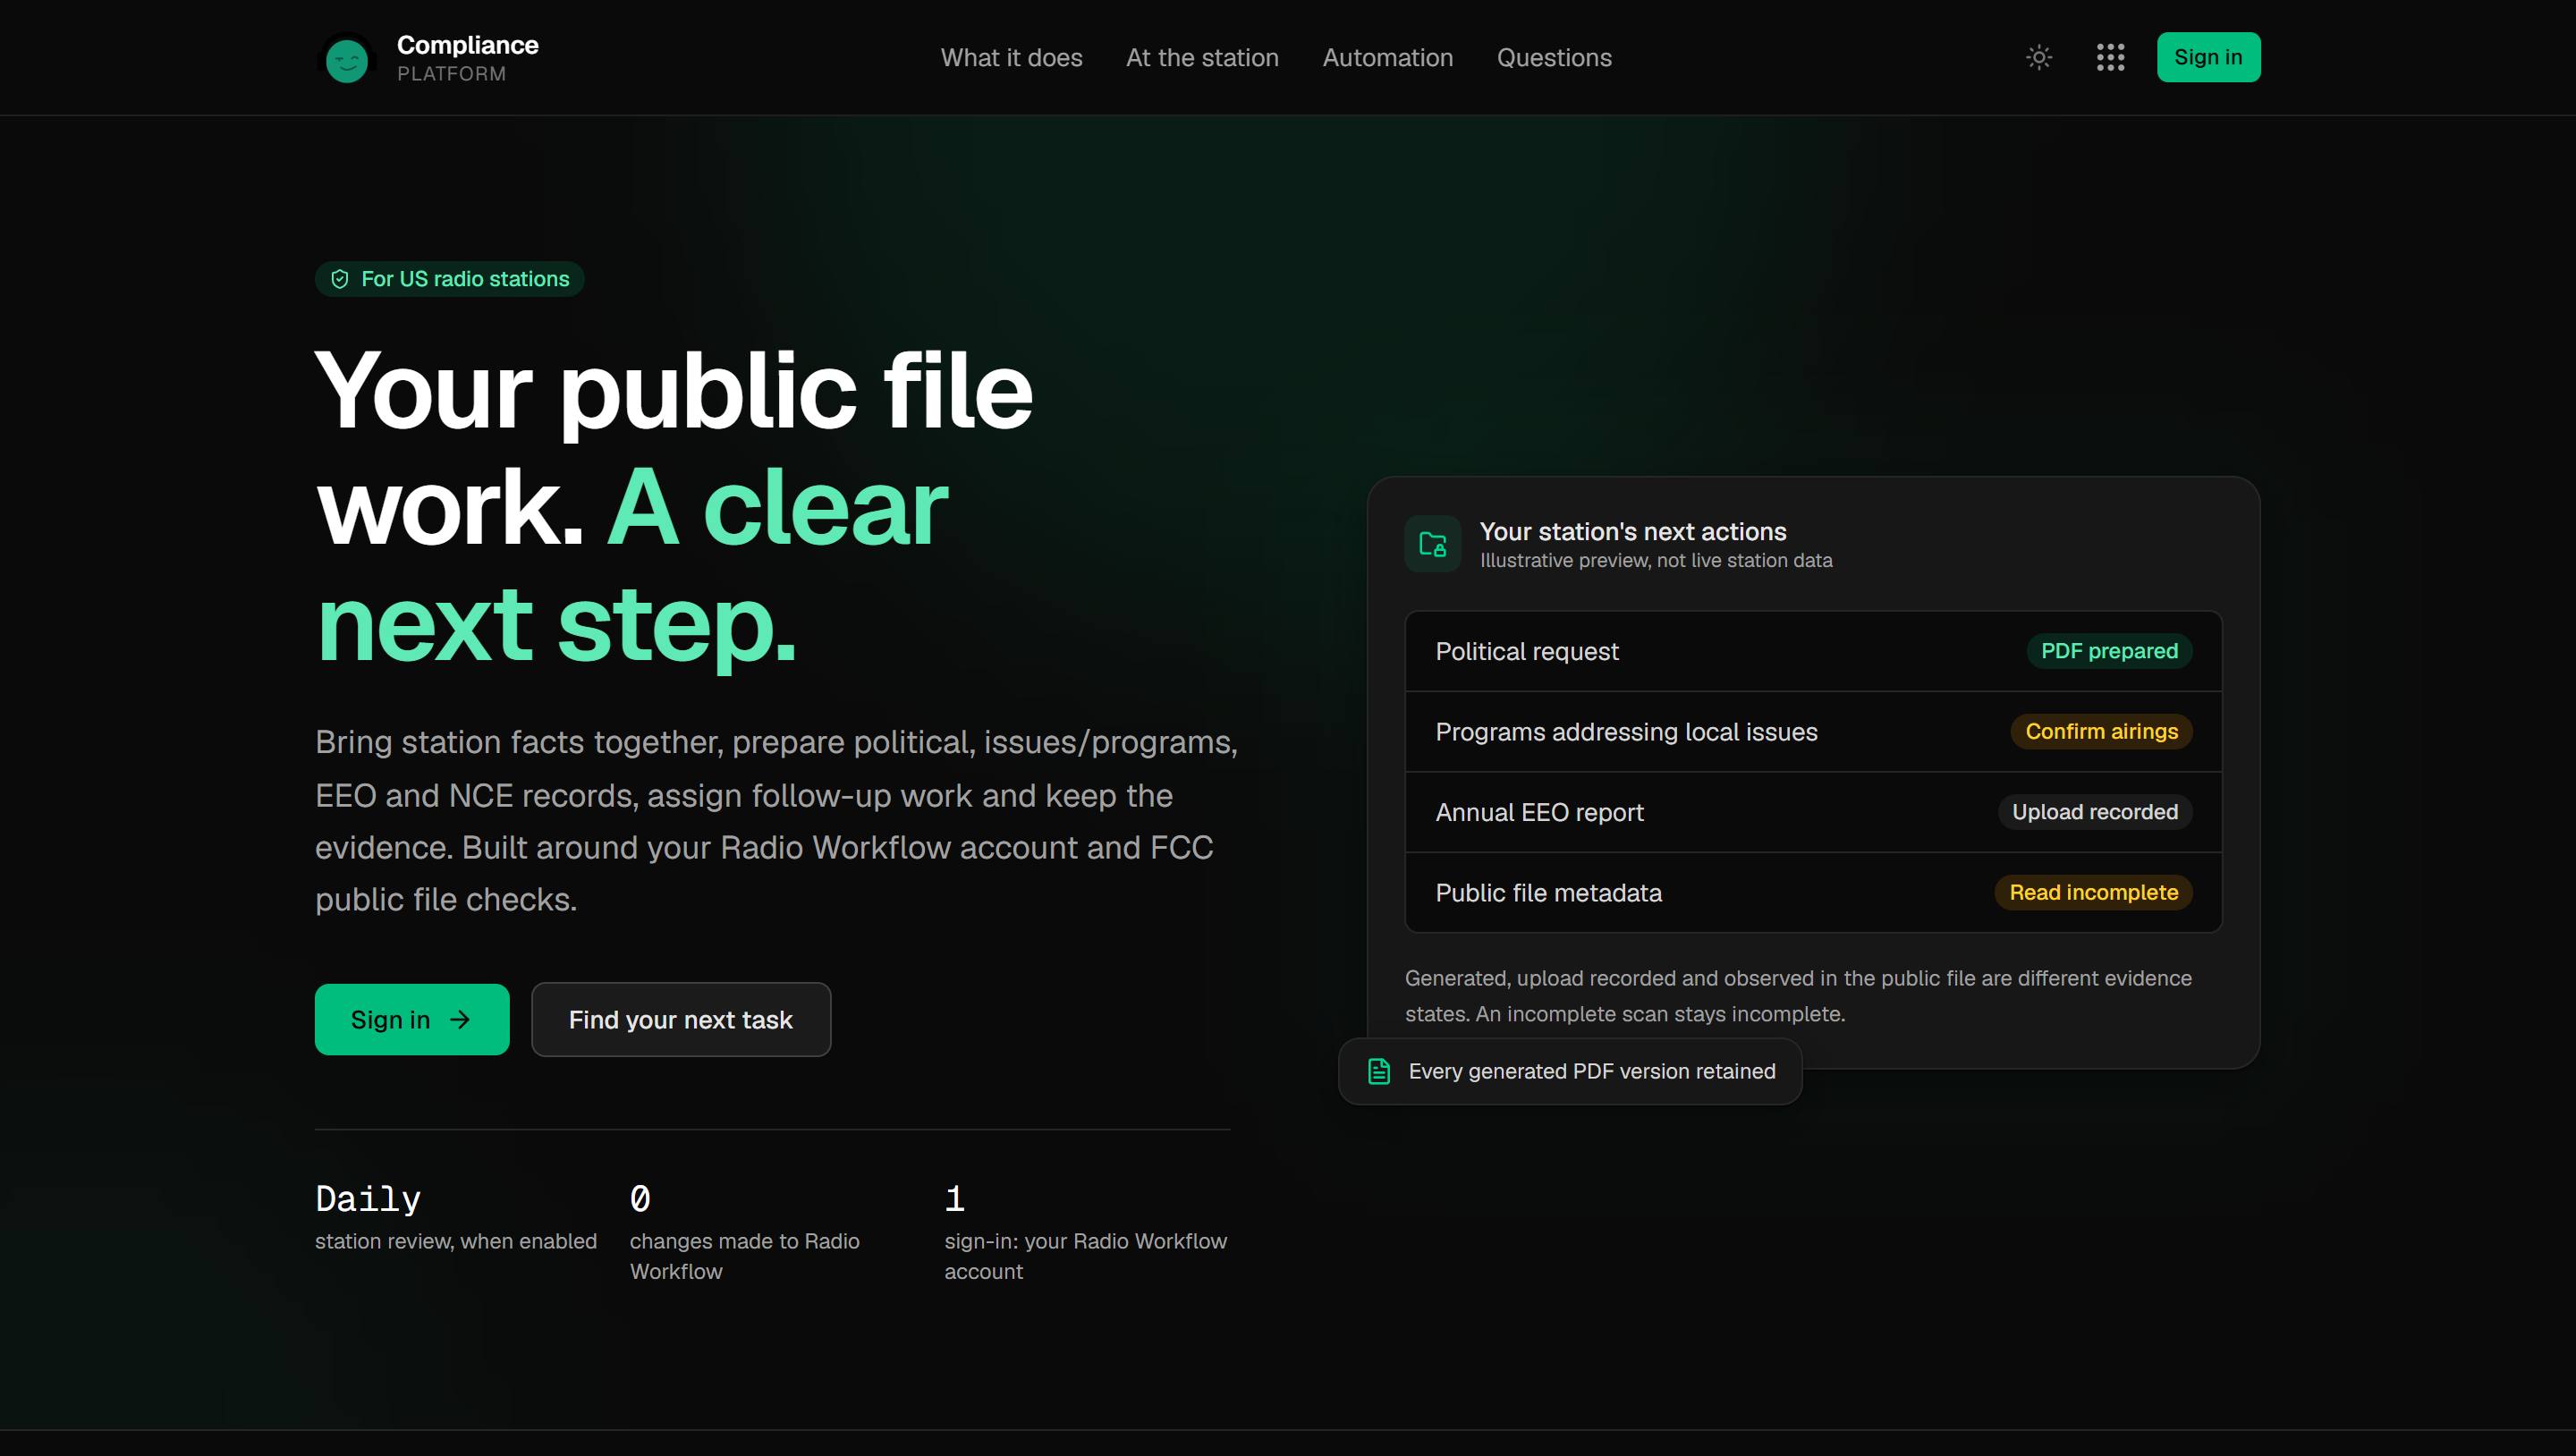Click the shield icon in US radio stations badge
Image resolution: width=2576 pixels, height=1456 pixels.
[x=340, y=279]
